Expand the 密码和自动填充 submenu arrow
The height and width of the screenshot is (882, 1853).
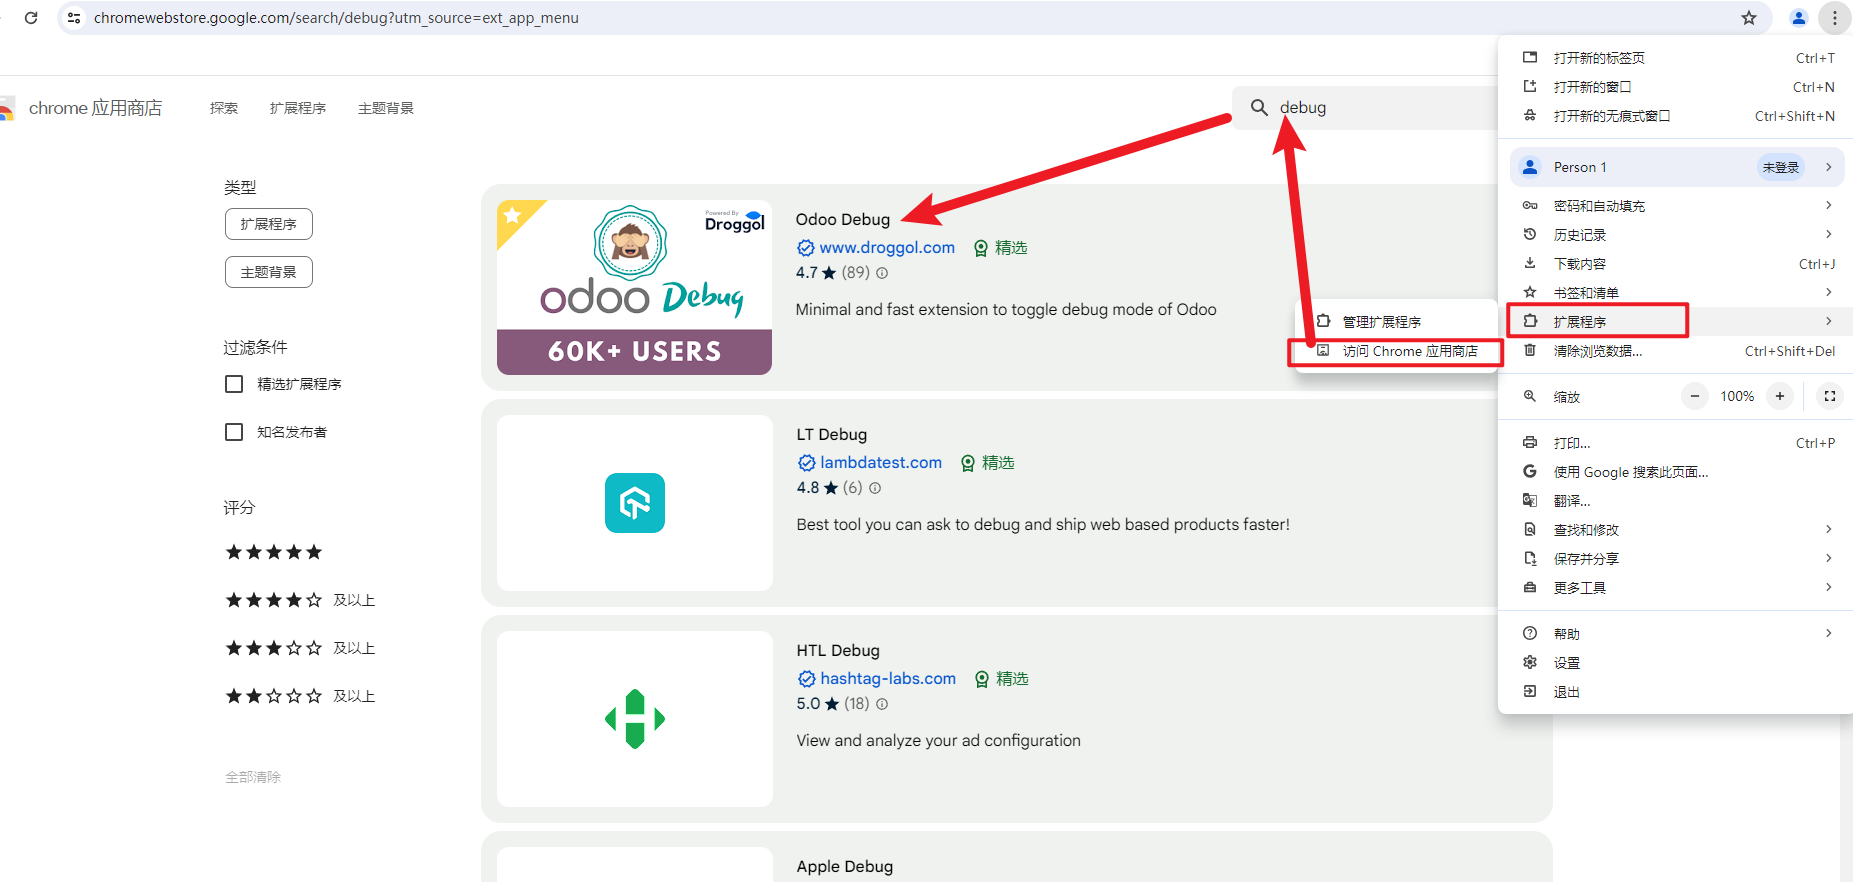click(1828, 205)
